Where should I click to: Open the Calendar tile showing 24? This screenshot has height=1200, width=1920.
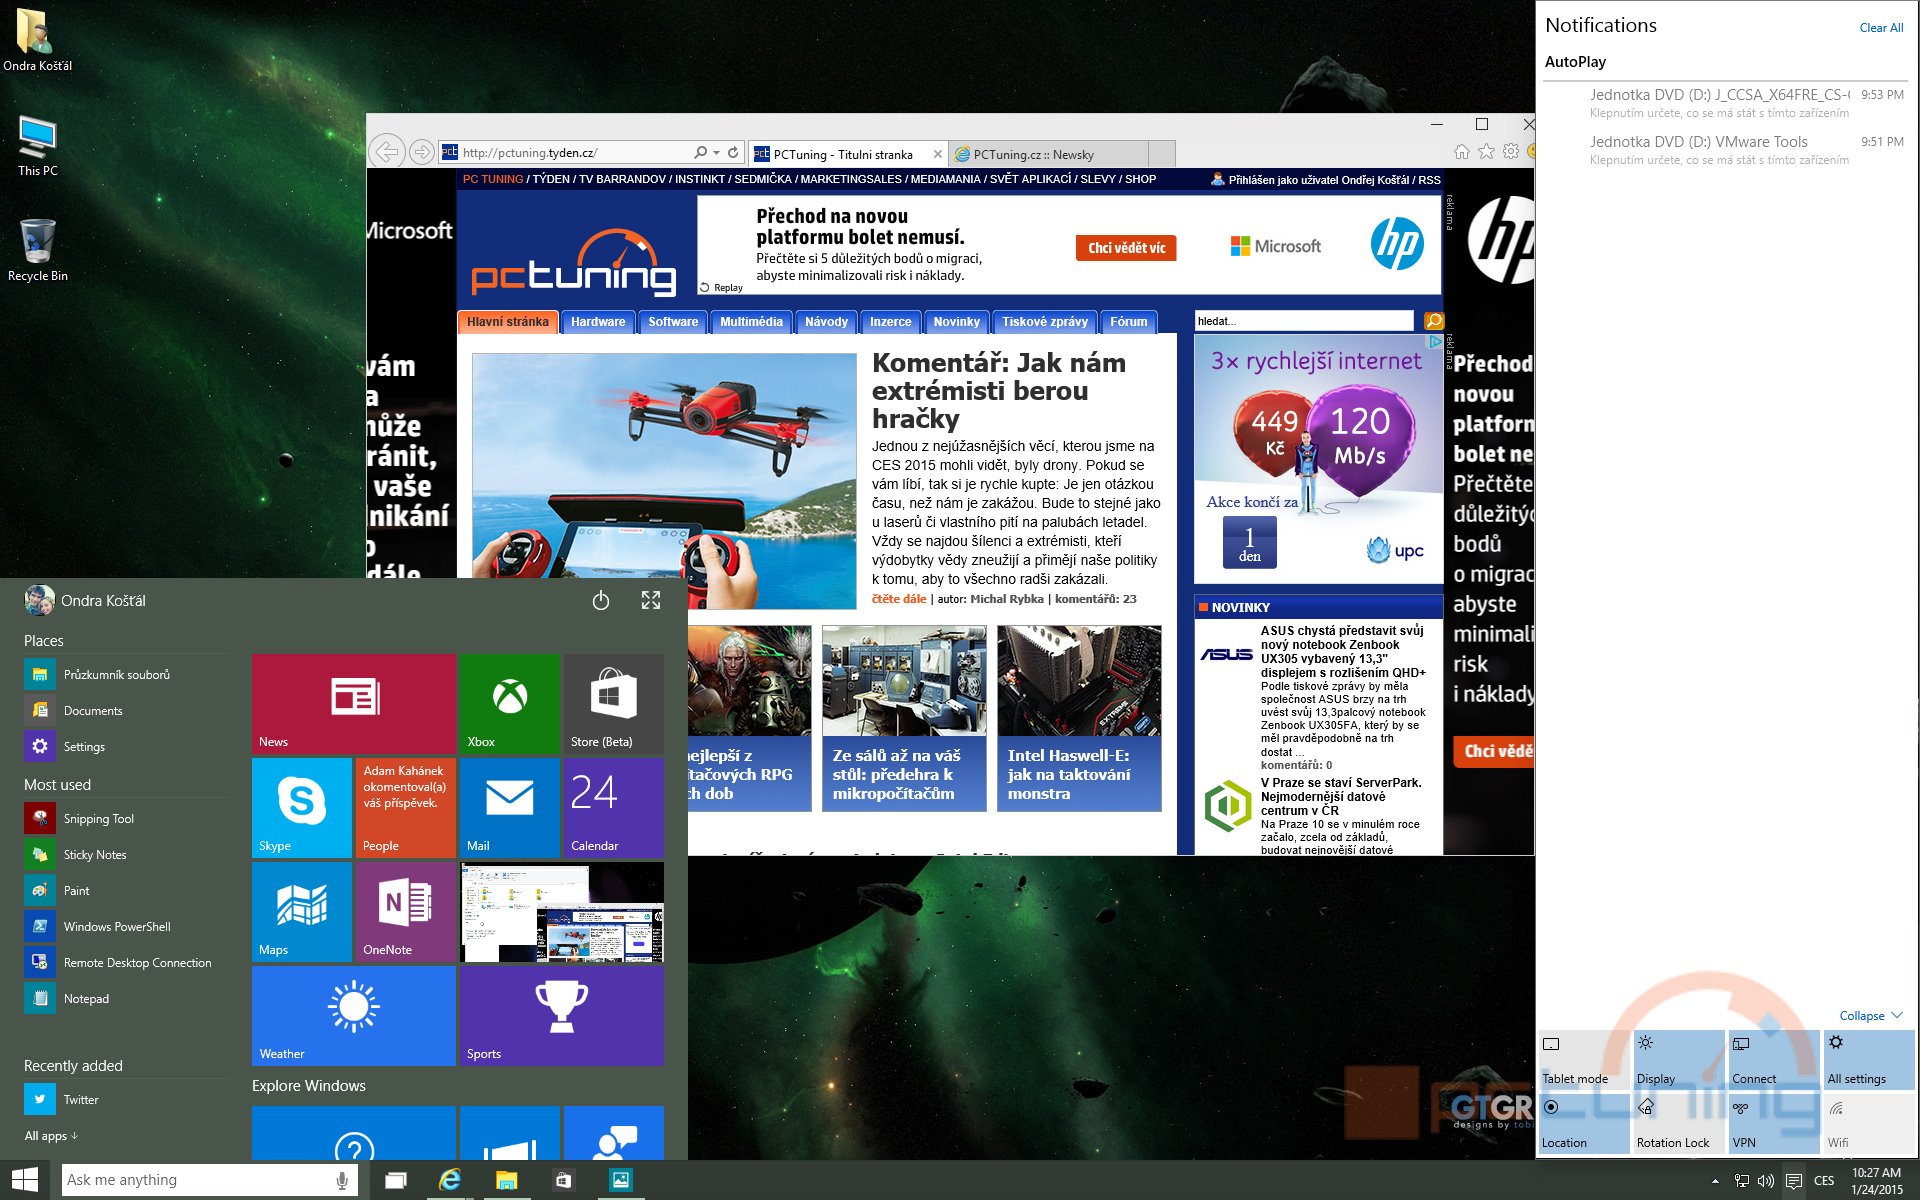coord(613,807)
